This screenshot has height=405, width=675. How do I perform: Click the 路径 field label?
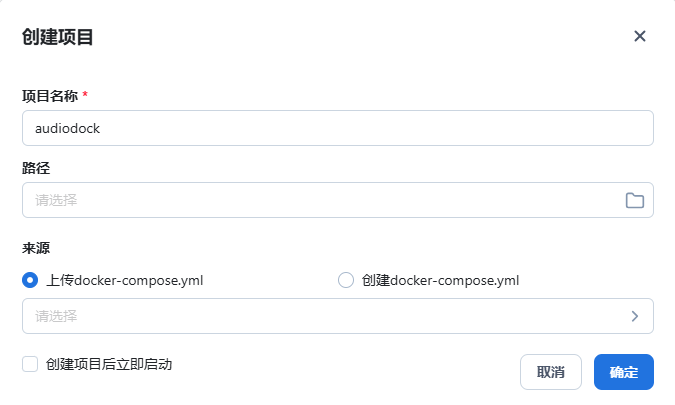pyautogui.click(x=36, y=168)
